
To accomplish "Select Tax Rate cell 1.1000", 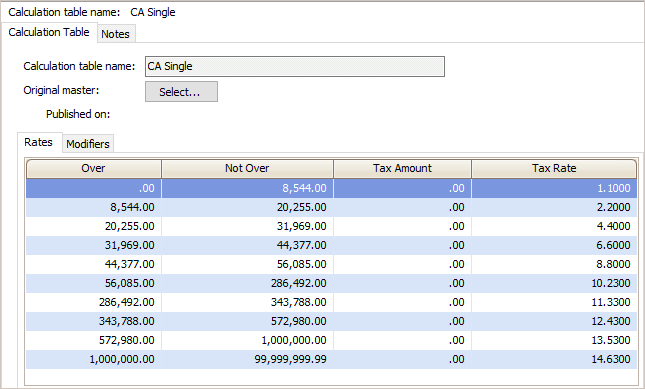I will pyautogui.click(x=554, y=188).
